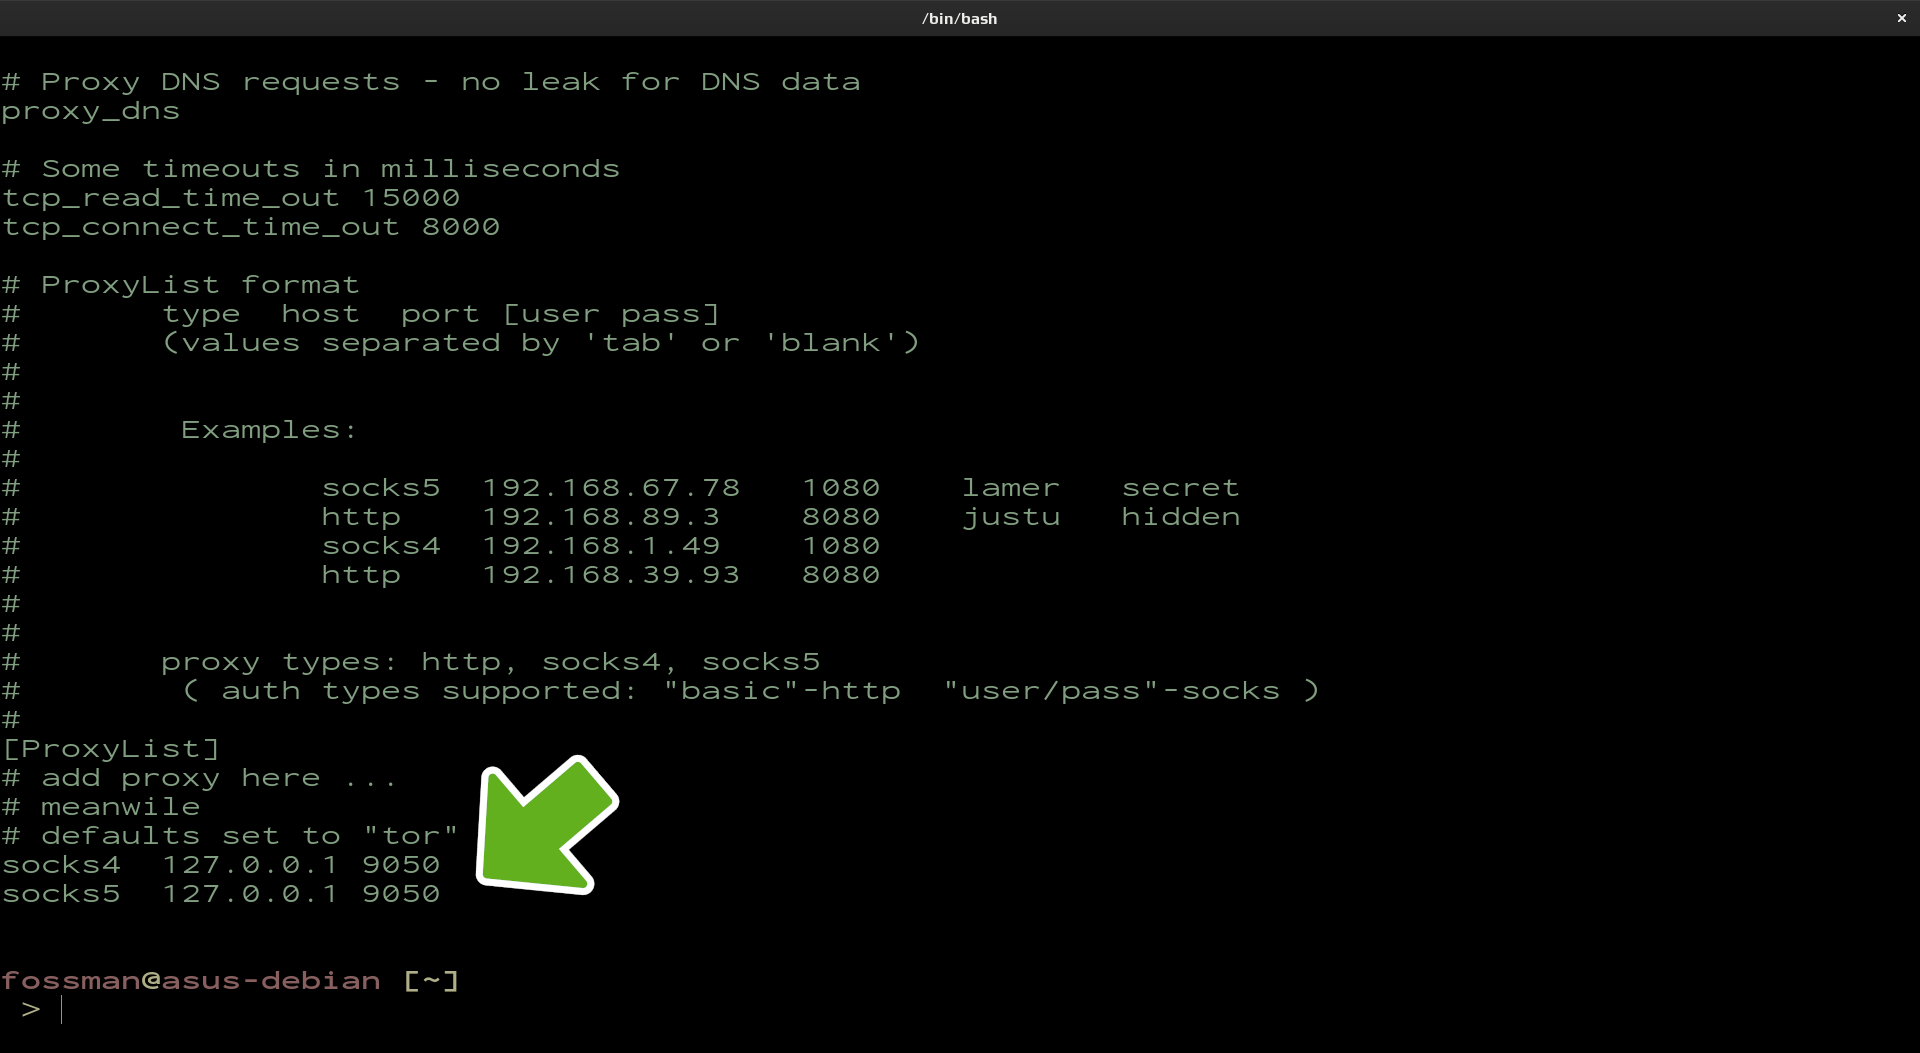Click the /bin/bash window title
The width and height of the screenshot is (1920, 1053).
tap(959, 18)
